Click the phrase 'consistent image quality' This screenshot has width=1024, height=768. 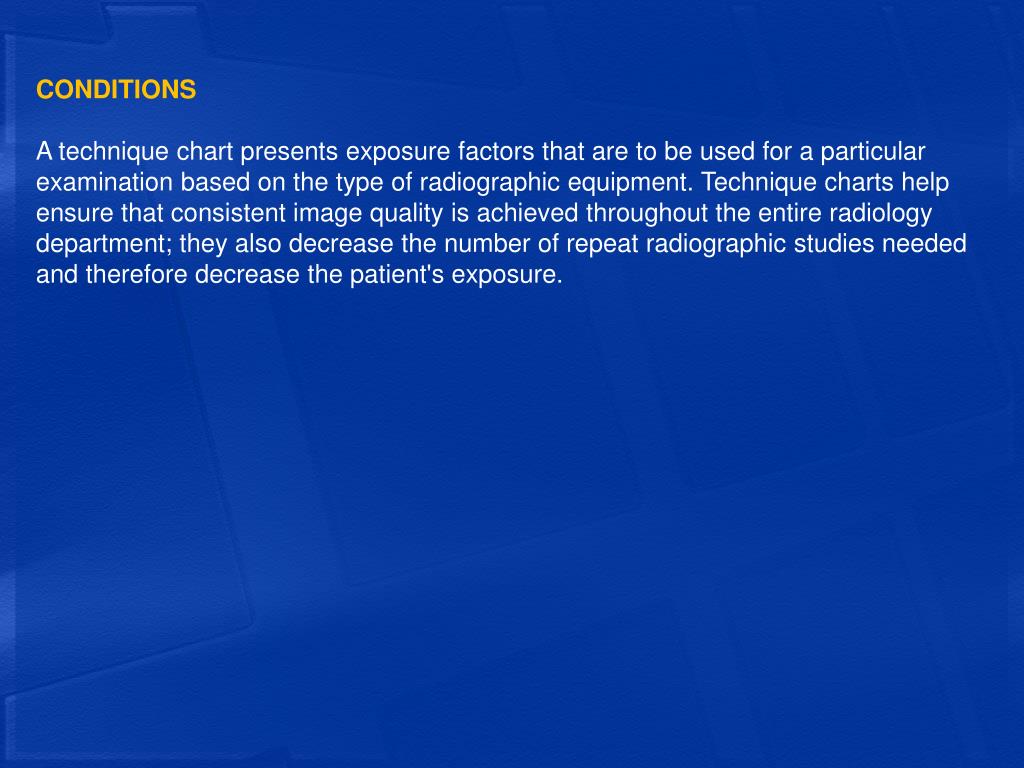(x=306, y=213)
